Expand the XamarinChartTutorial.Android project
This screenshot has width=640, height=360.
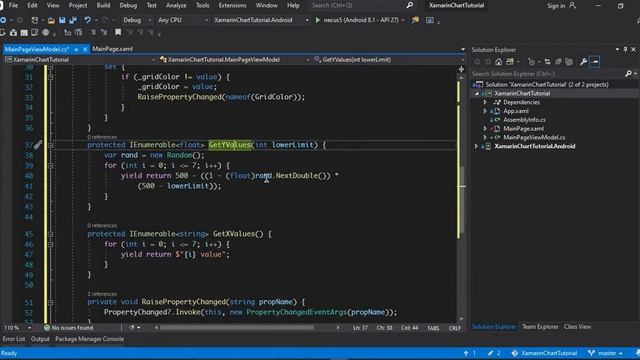pos(476,146)
